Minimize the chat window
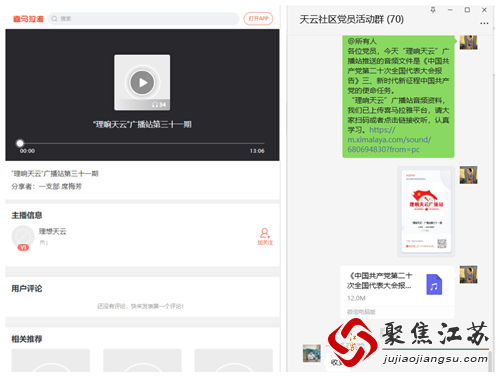This screenshot has width=500, height=377. click(450, 10)
